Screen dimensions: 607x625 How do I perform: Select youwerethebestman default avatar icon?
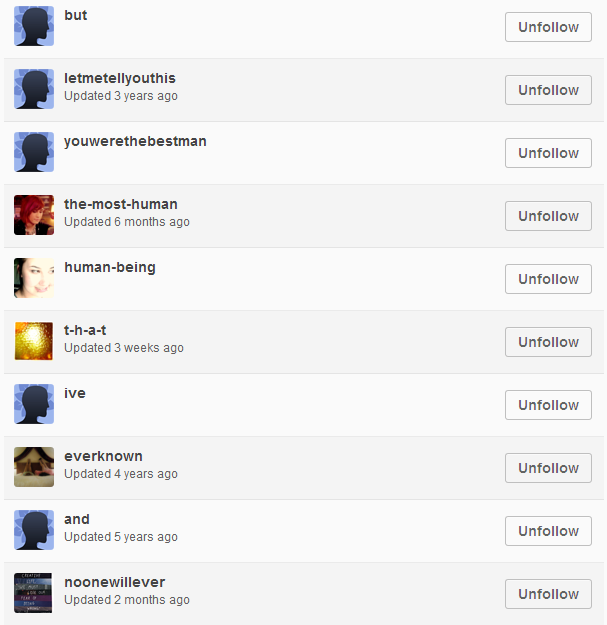click(x=34, y=152)
